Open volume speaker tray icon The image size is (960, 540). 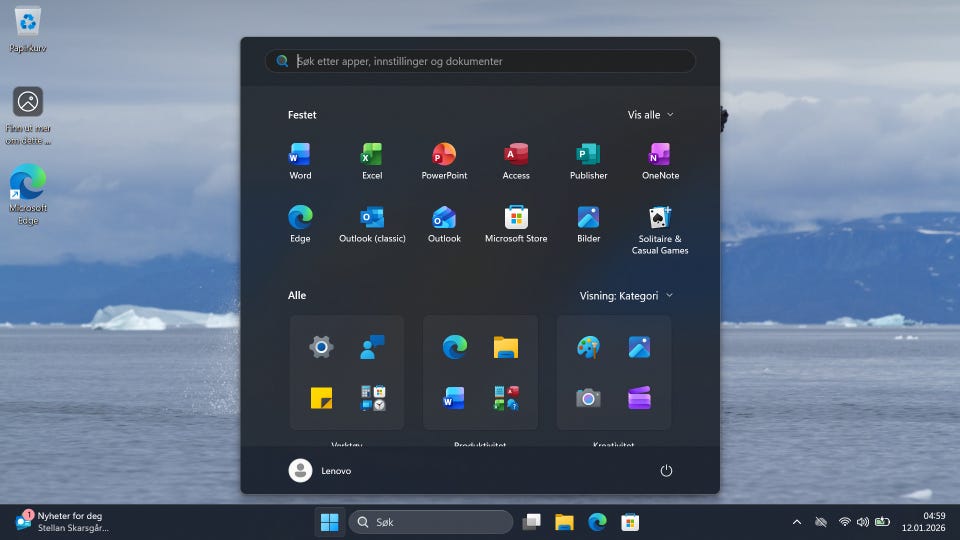863,522
